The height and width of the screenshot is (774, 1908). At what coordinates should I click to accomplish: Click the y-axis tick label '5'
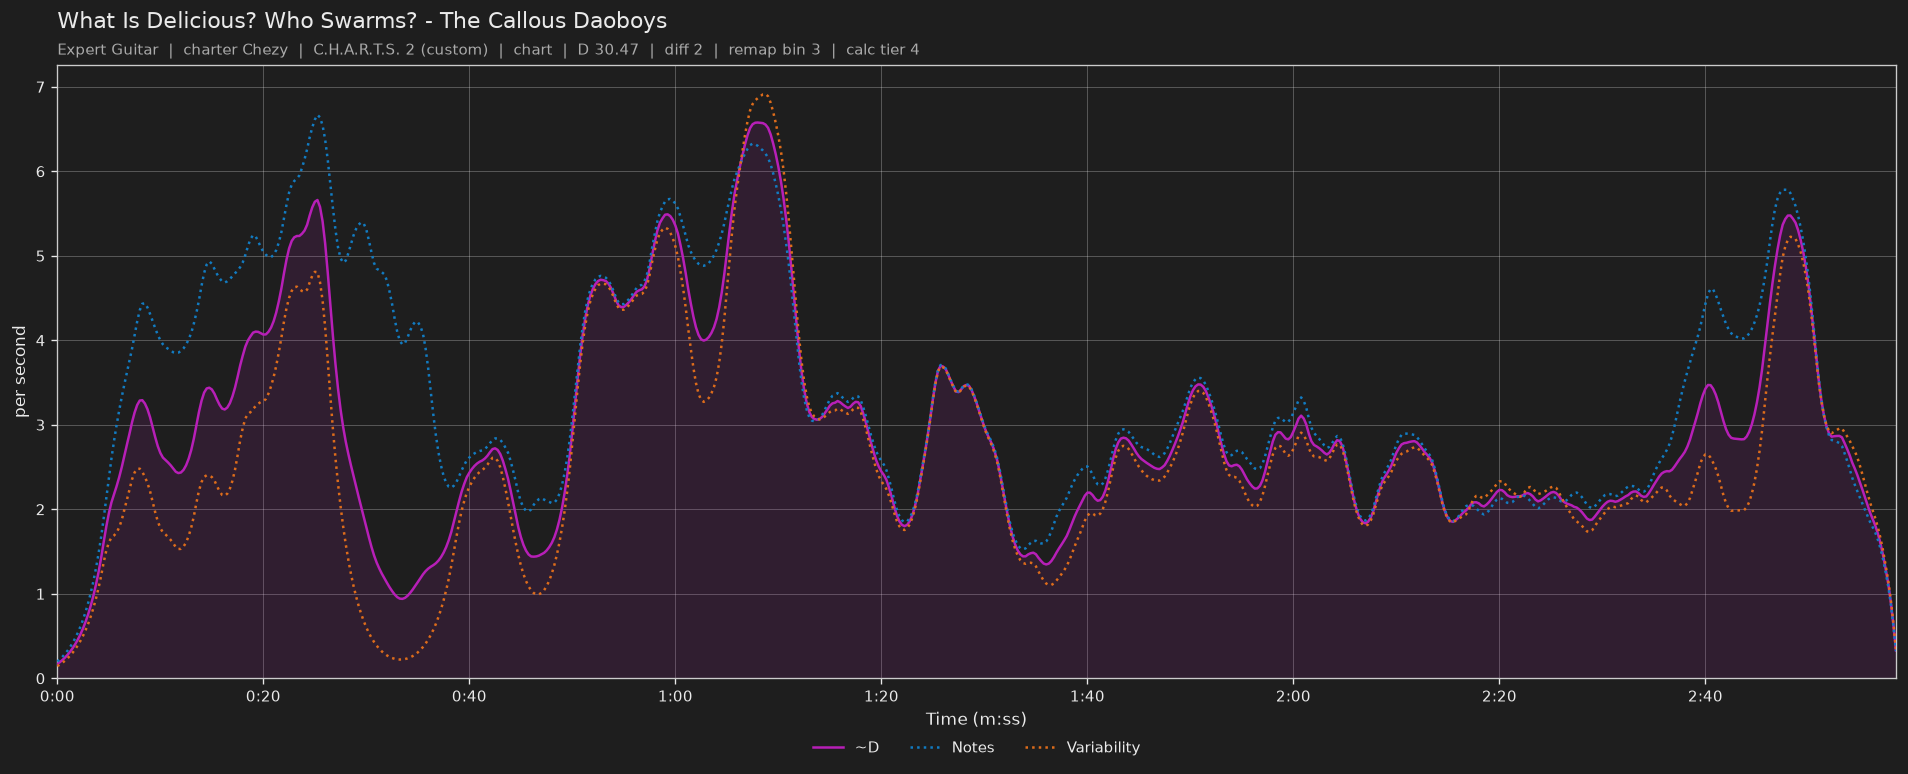click(41, 257)
